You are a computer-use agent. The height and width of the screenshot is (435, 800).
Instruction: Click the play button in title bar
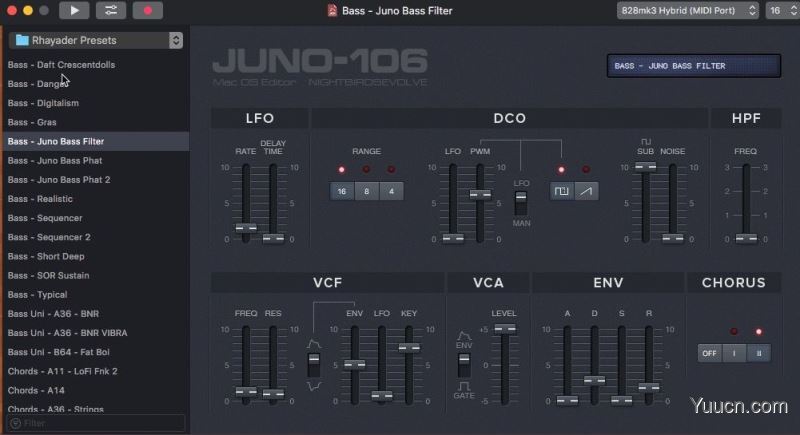[74, 10]
